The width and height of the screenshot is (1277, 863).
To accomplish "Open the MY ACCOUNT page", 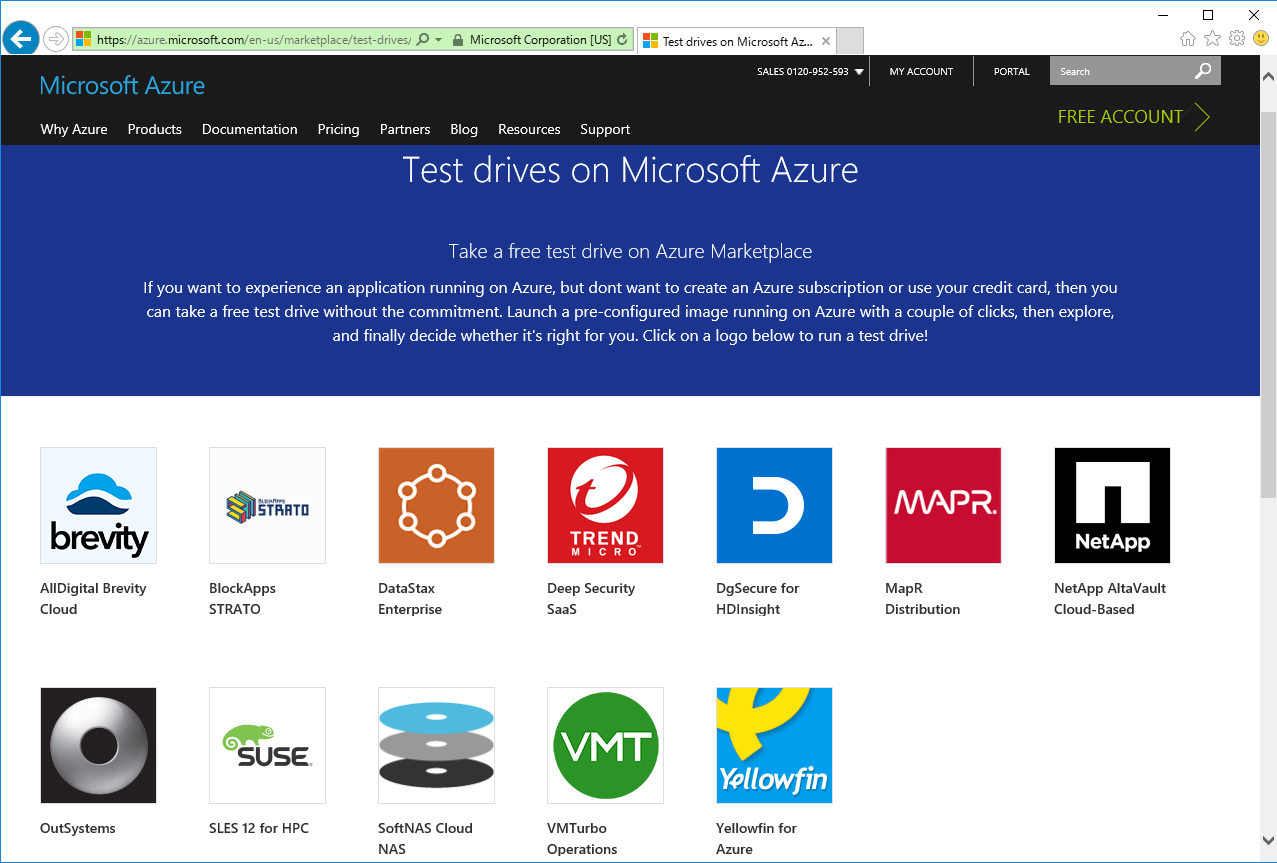I will coord(920,71).
